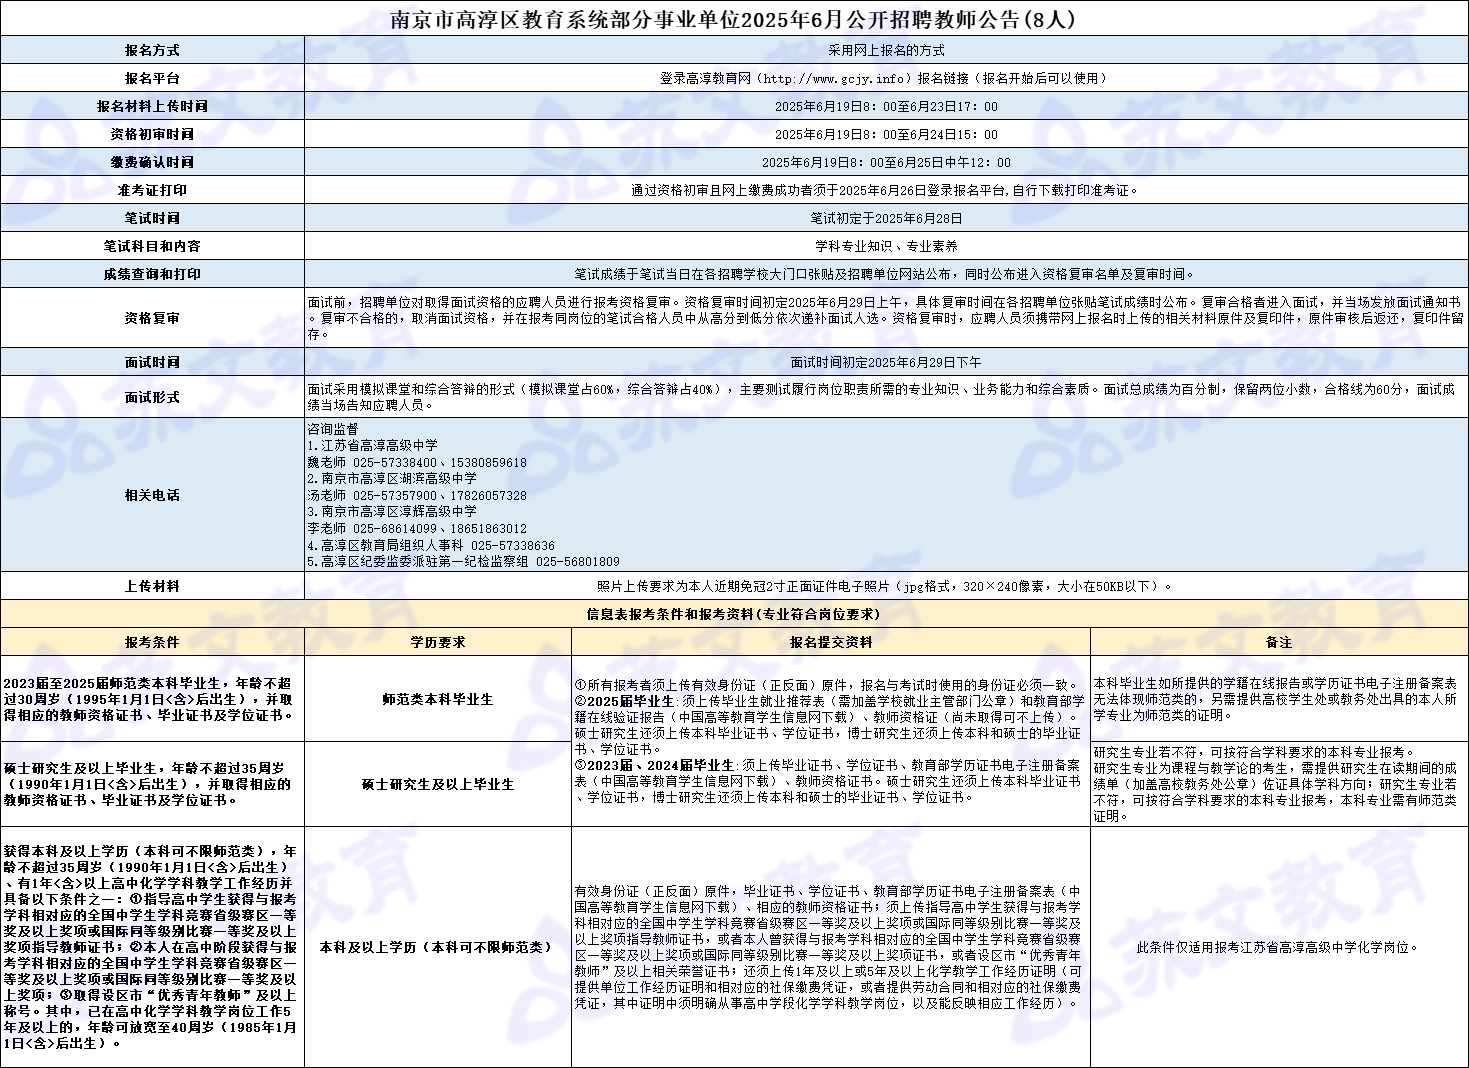Select the 面试时间 row label
Screen dimensions: 1469x1068
click(x=152, y=362)
